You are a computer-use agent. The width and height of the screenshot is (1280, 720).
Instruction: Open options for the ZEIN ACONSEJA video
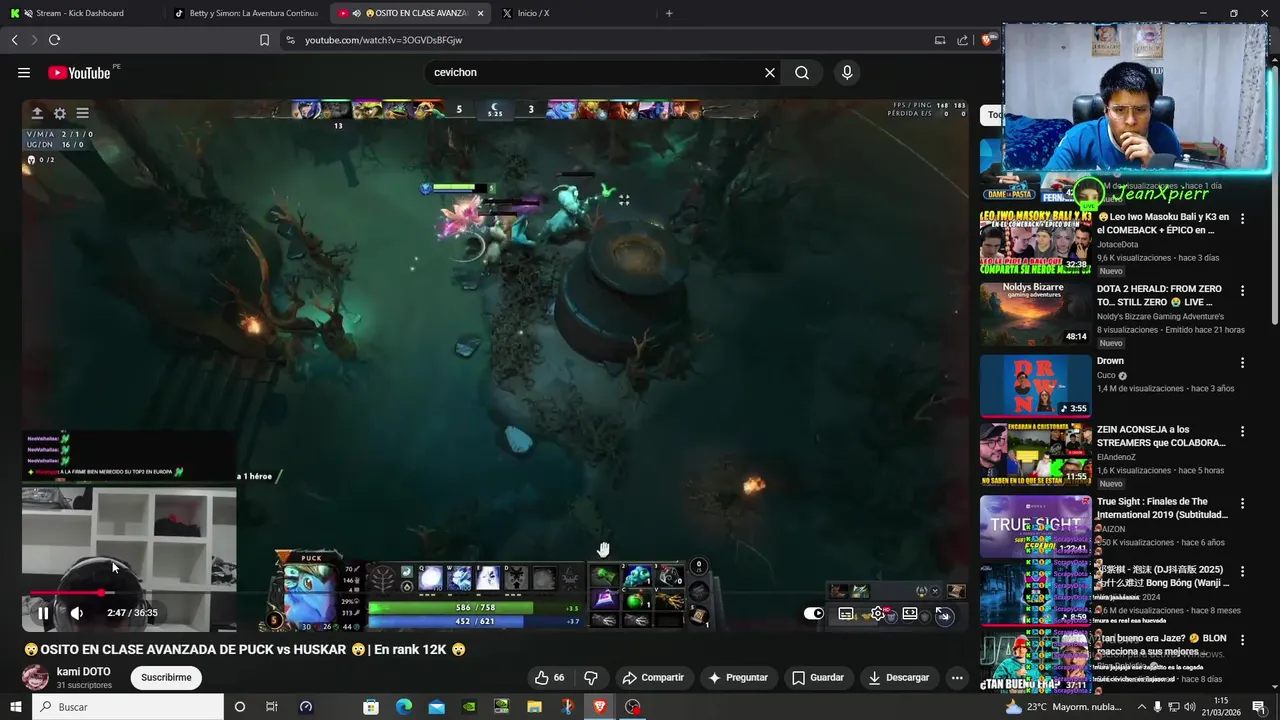coord(1243,431)
